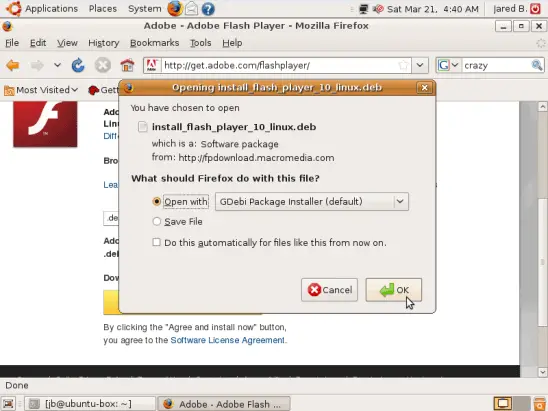The image size is (548, 411).
Task: Click the clock showing Sat Mar 21
Action: point(433,9)
